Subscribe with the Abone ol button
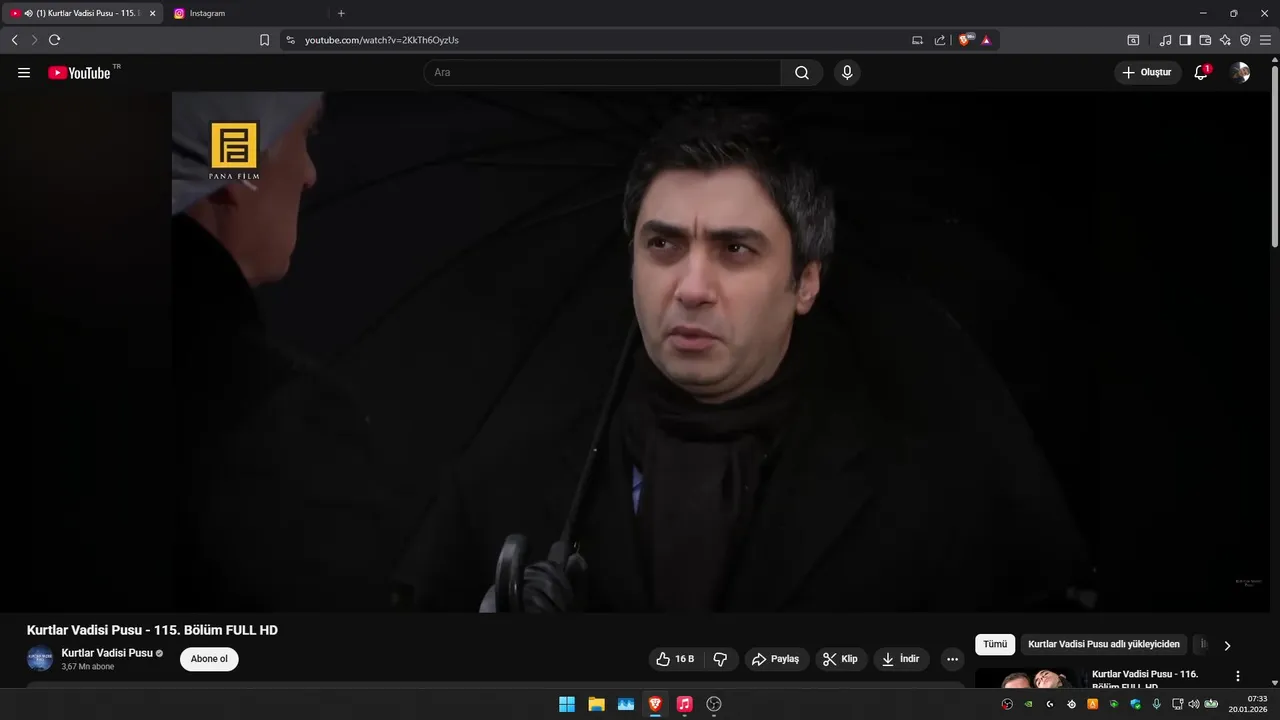 (x=209, y=659)
